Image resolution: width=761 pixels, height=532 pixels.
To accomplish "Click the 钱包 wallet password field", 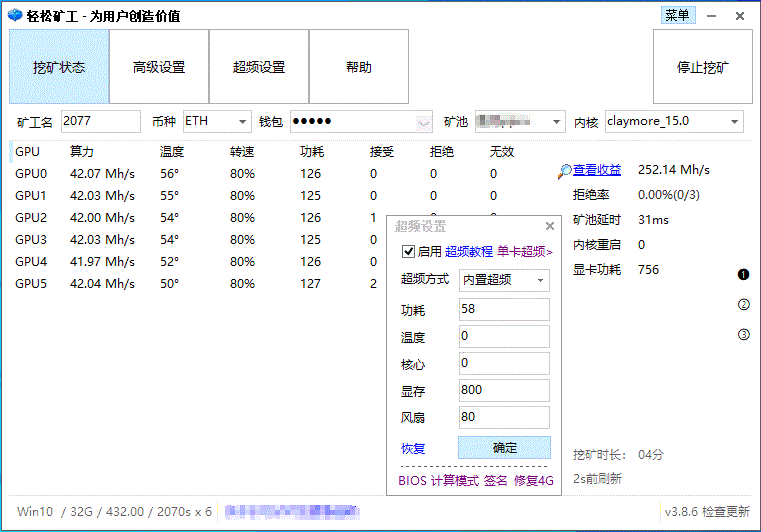I will [361, 121].
